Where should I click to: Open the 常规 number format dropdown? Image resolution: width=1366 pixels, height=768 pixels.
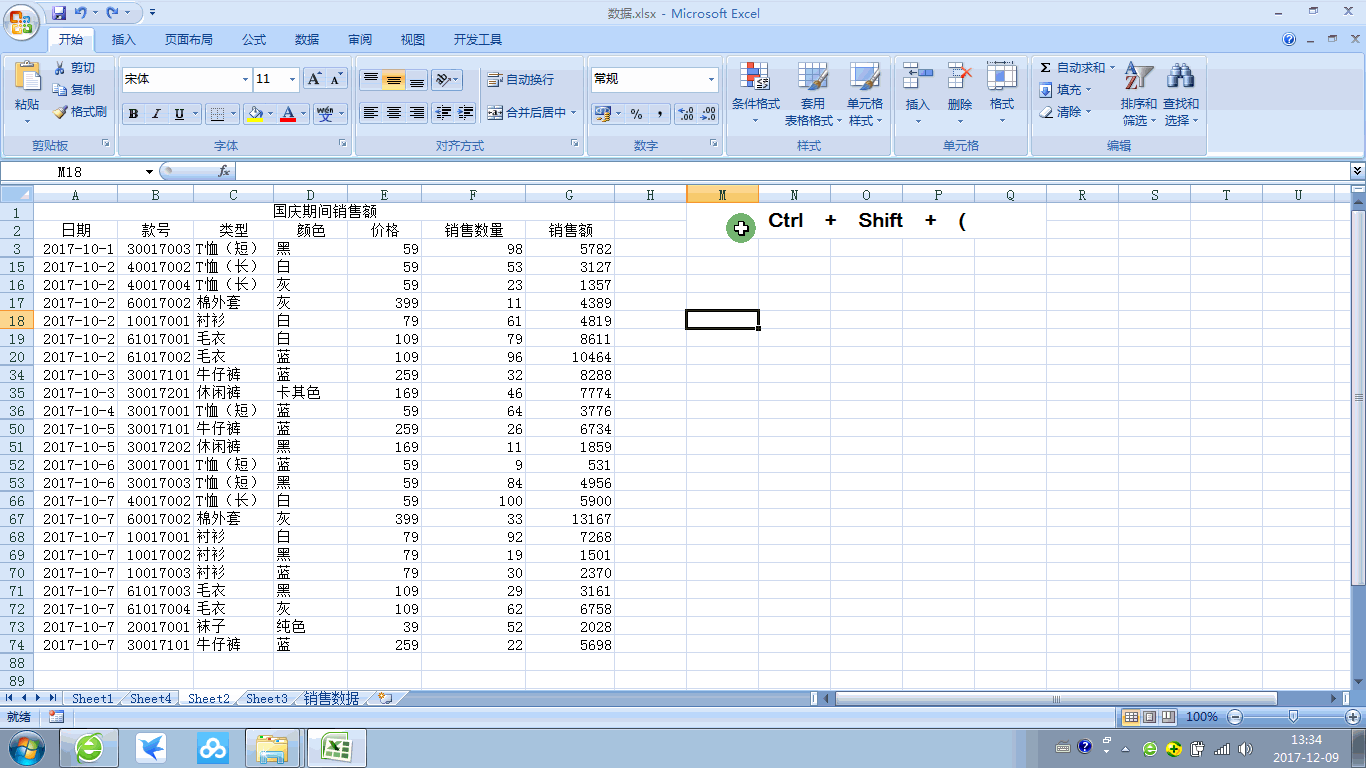tap(712, 79)
